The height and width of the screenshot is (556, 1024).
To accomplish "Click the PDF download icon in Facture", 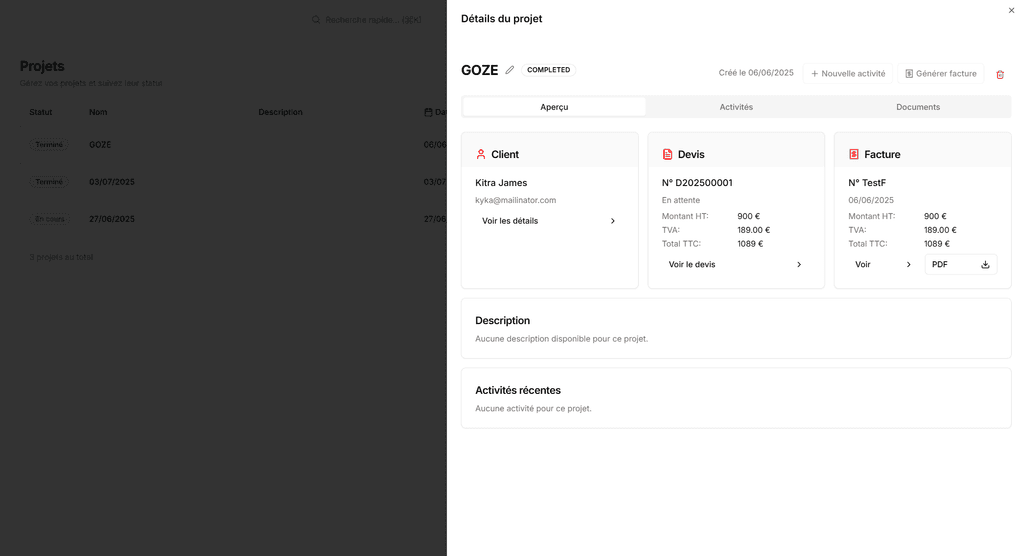I will click(x=985, y=265).
